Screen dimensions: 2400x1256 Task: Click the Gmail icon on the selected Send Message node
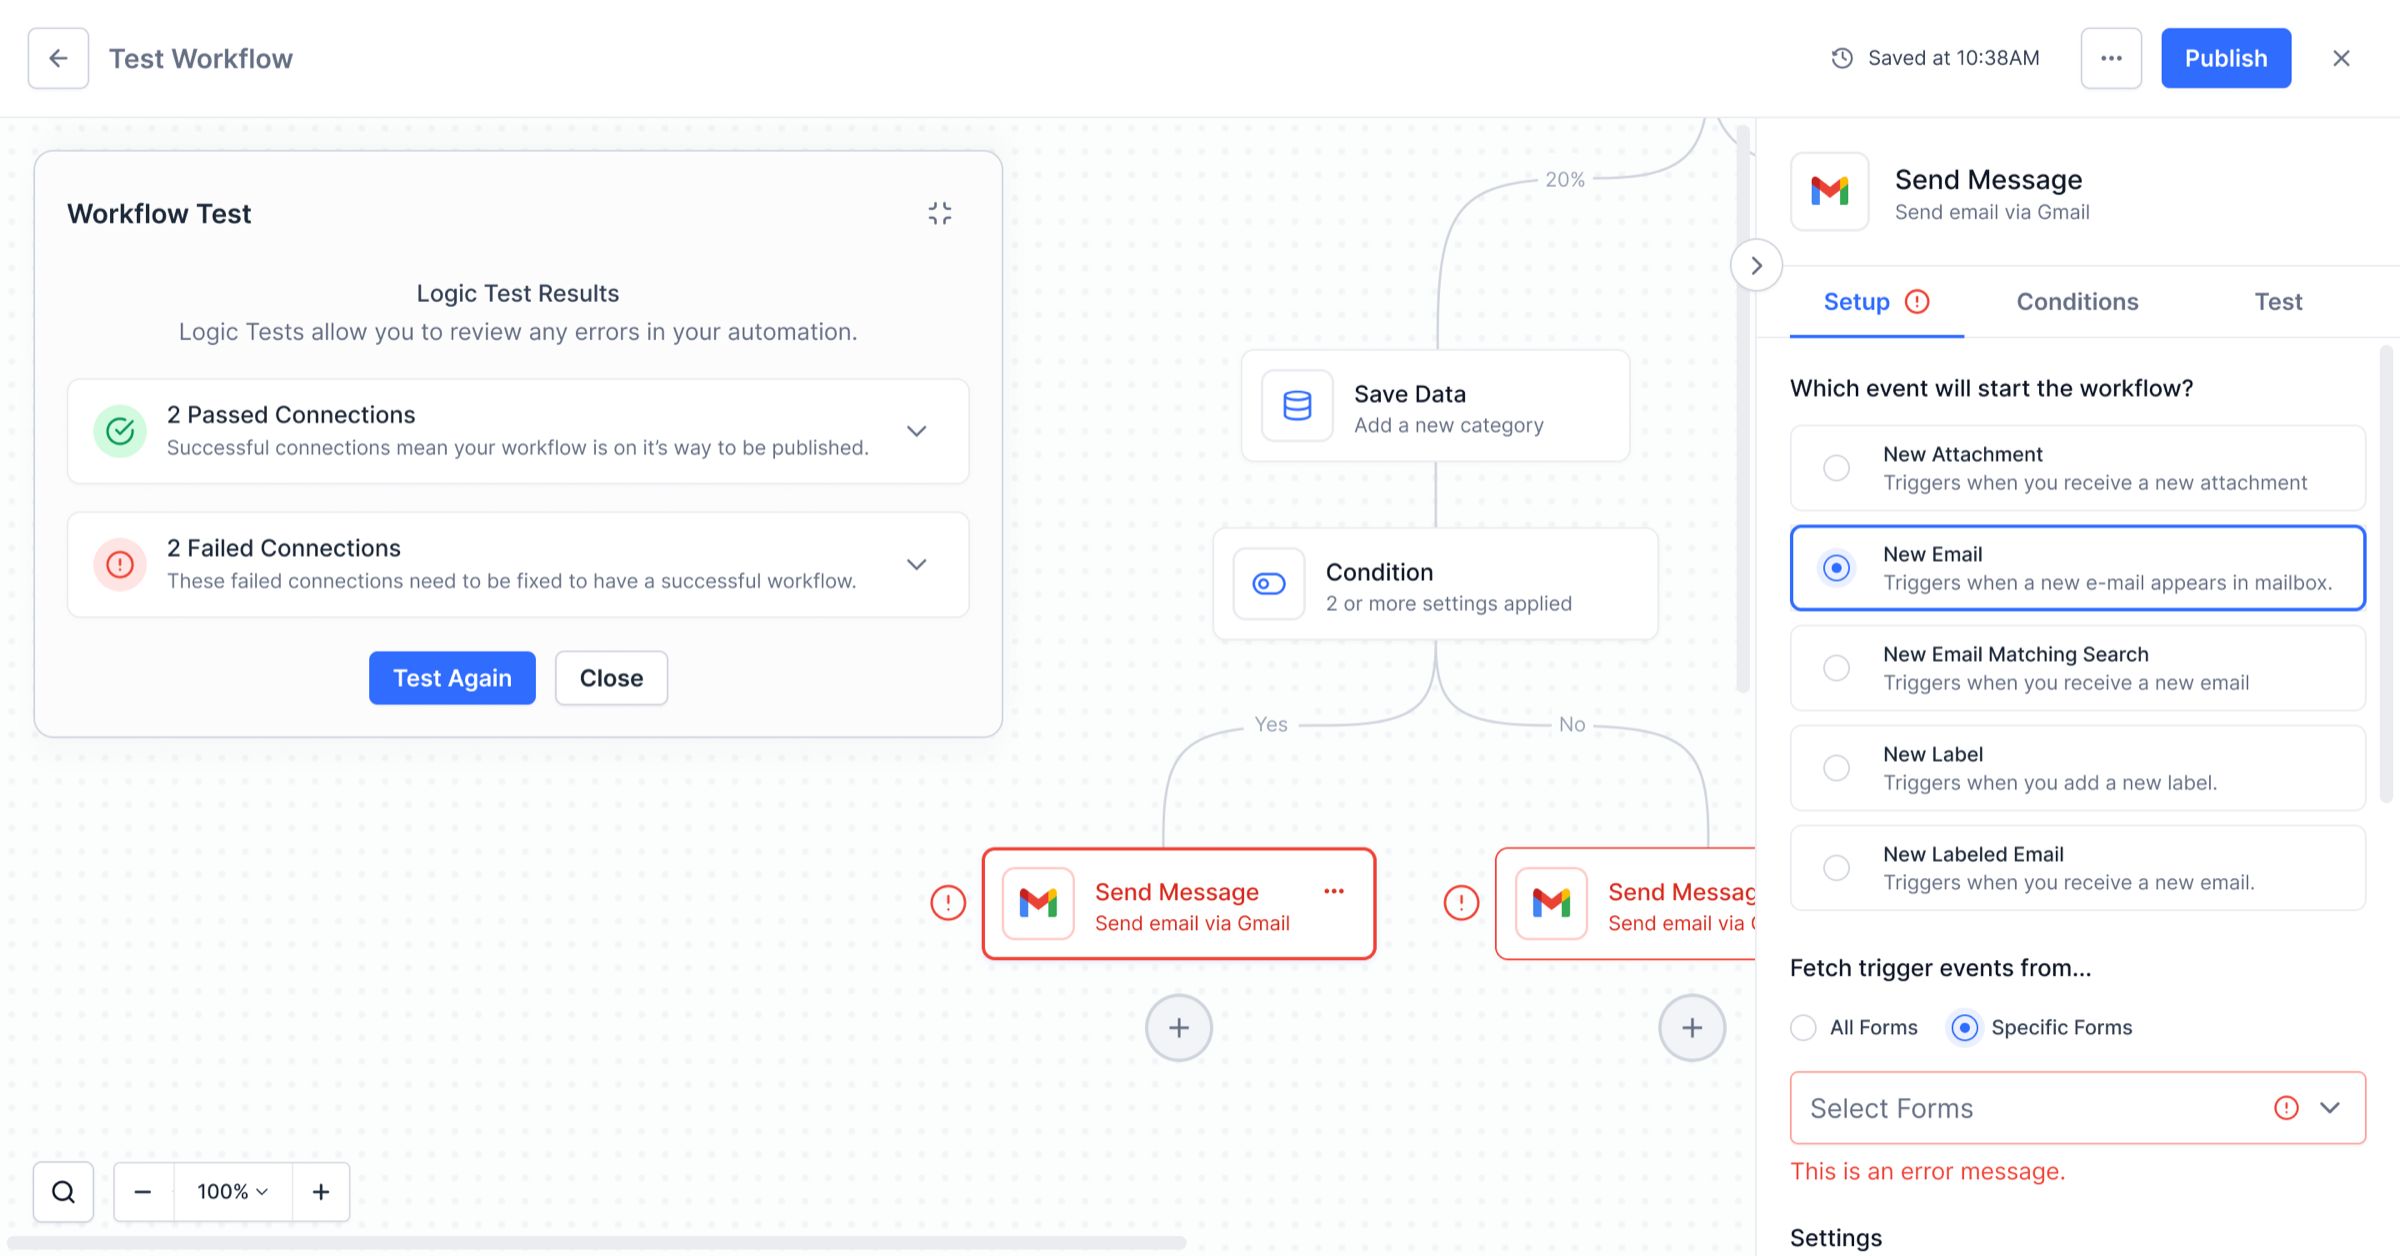[1038, 903]
